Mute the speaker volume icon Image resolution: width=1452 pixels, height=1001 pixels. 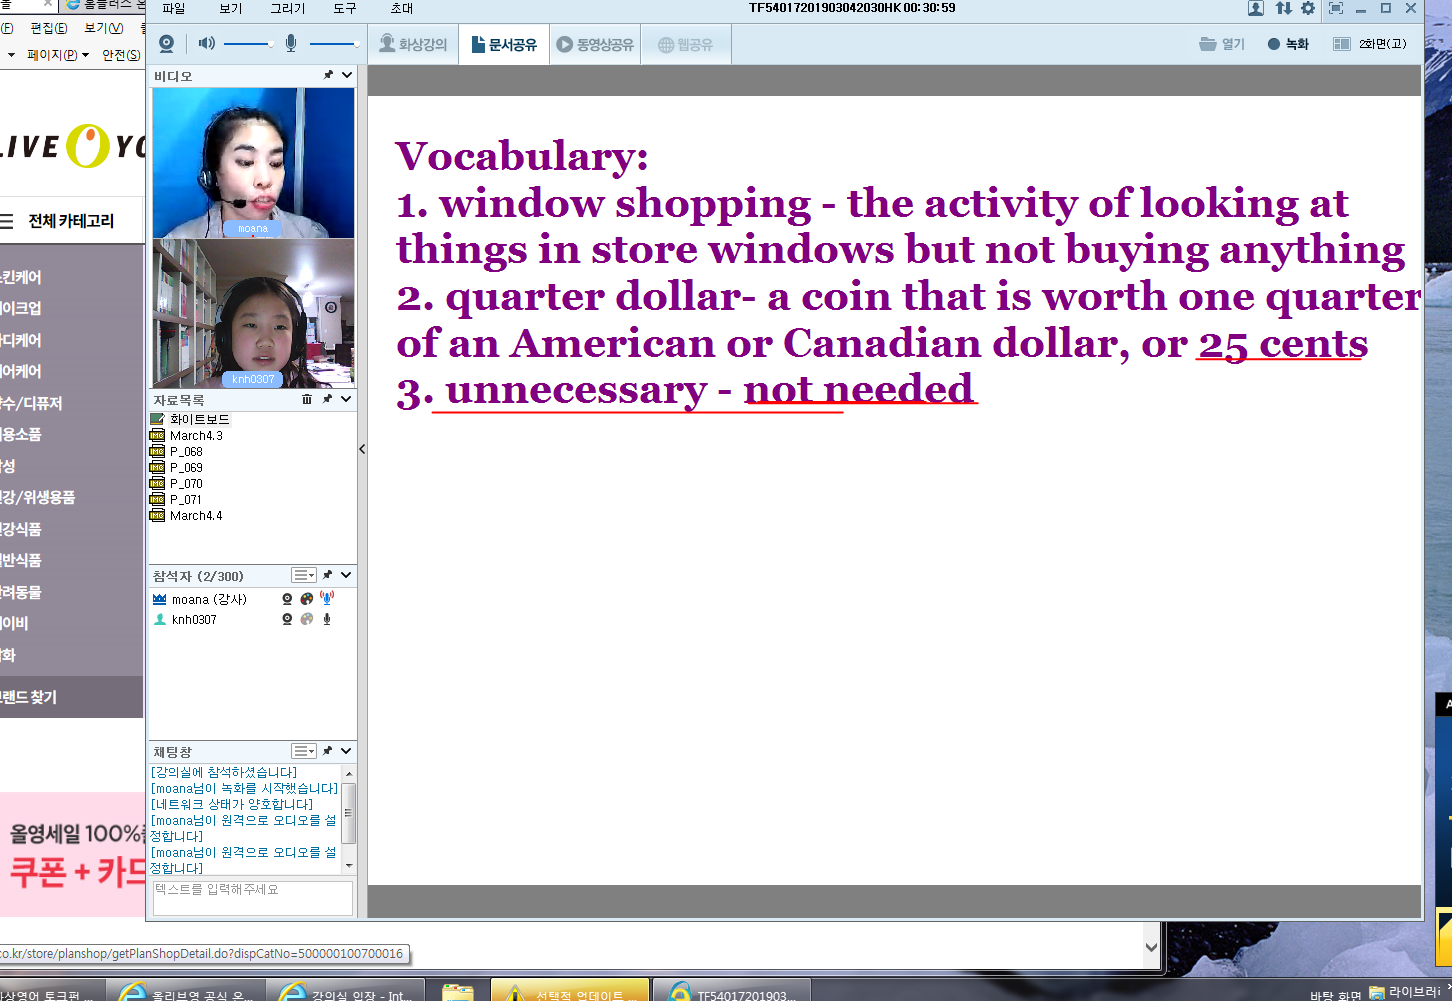(x=206, y=43)
